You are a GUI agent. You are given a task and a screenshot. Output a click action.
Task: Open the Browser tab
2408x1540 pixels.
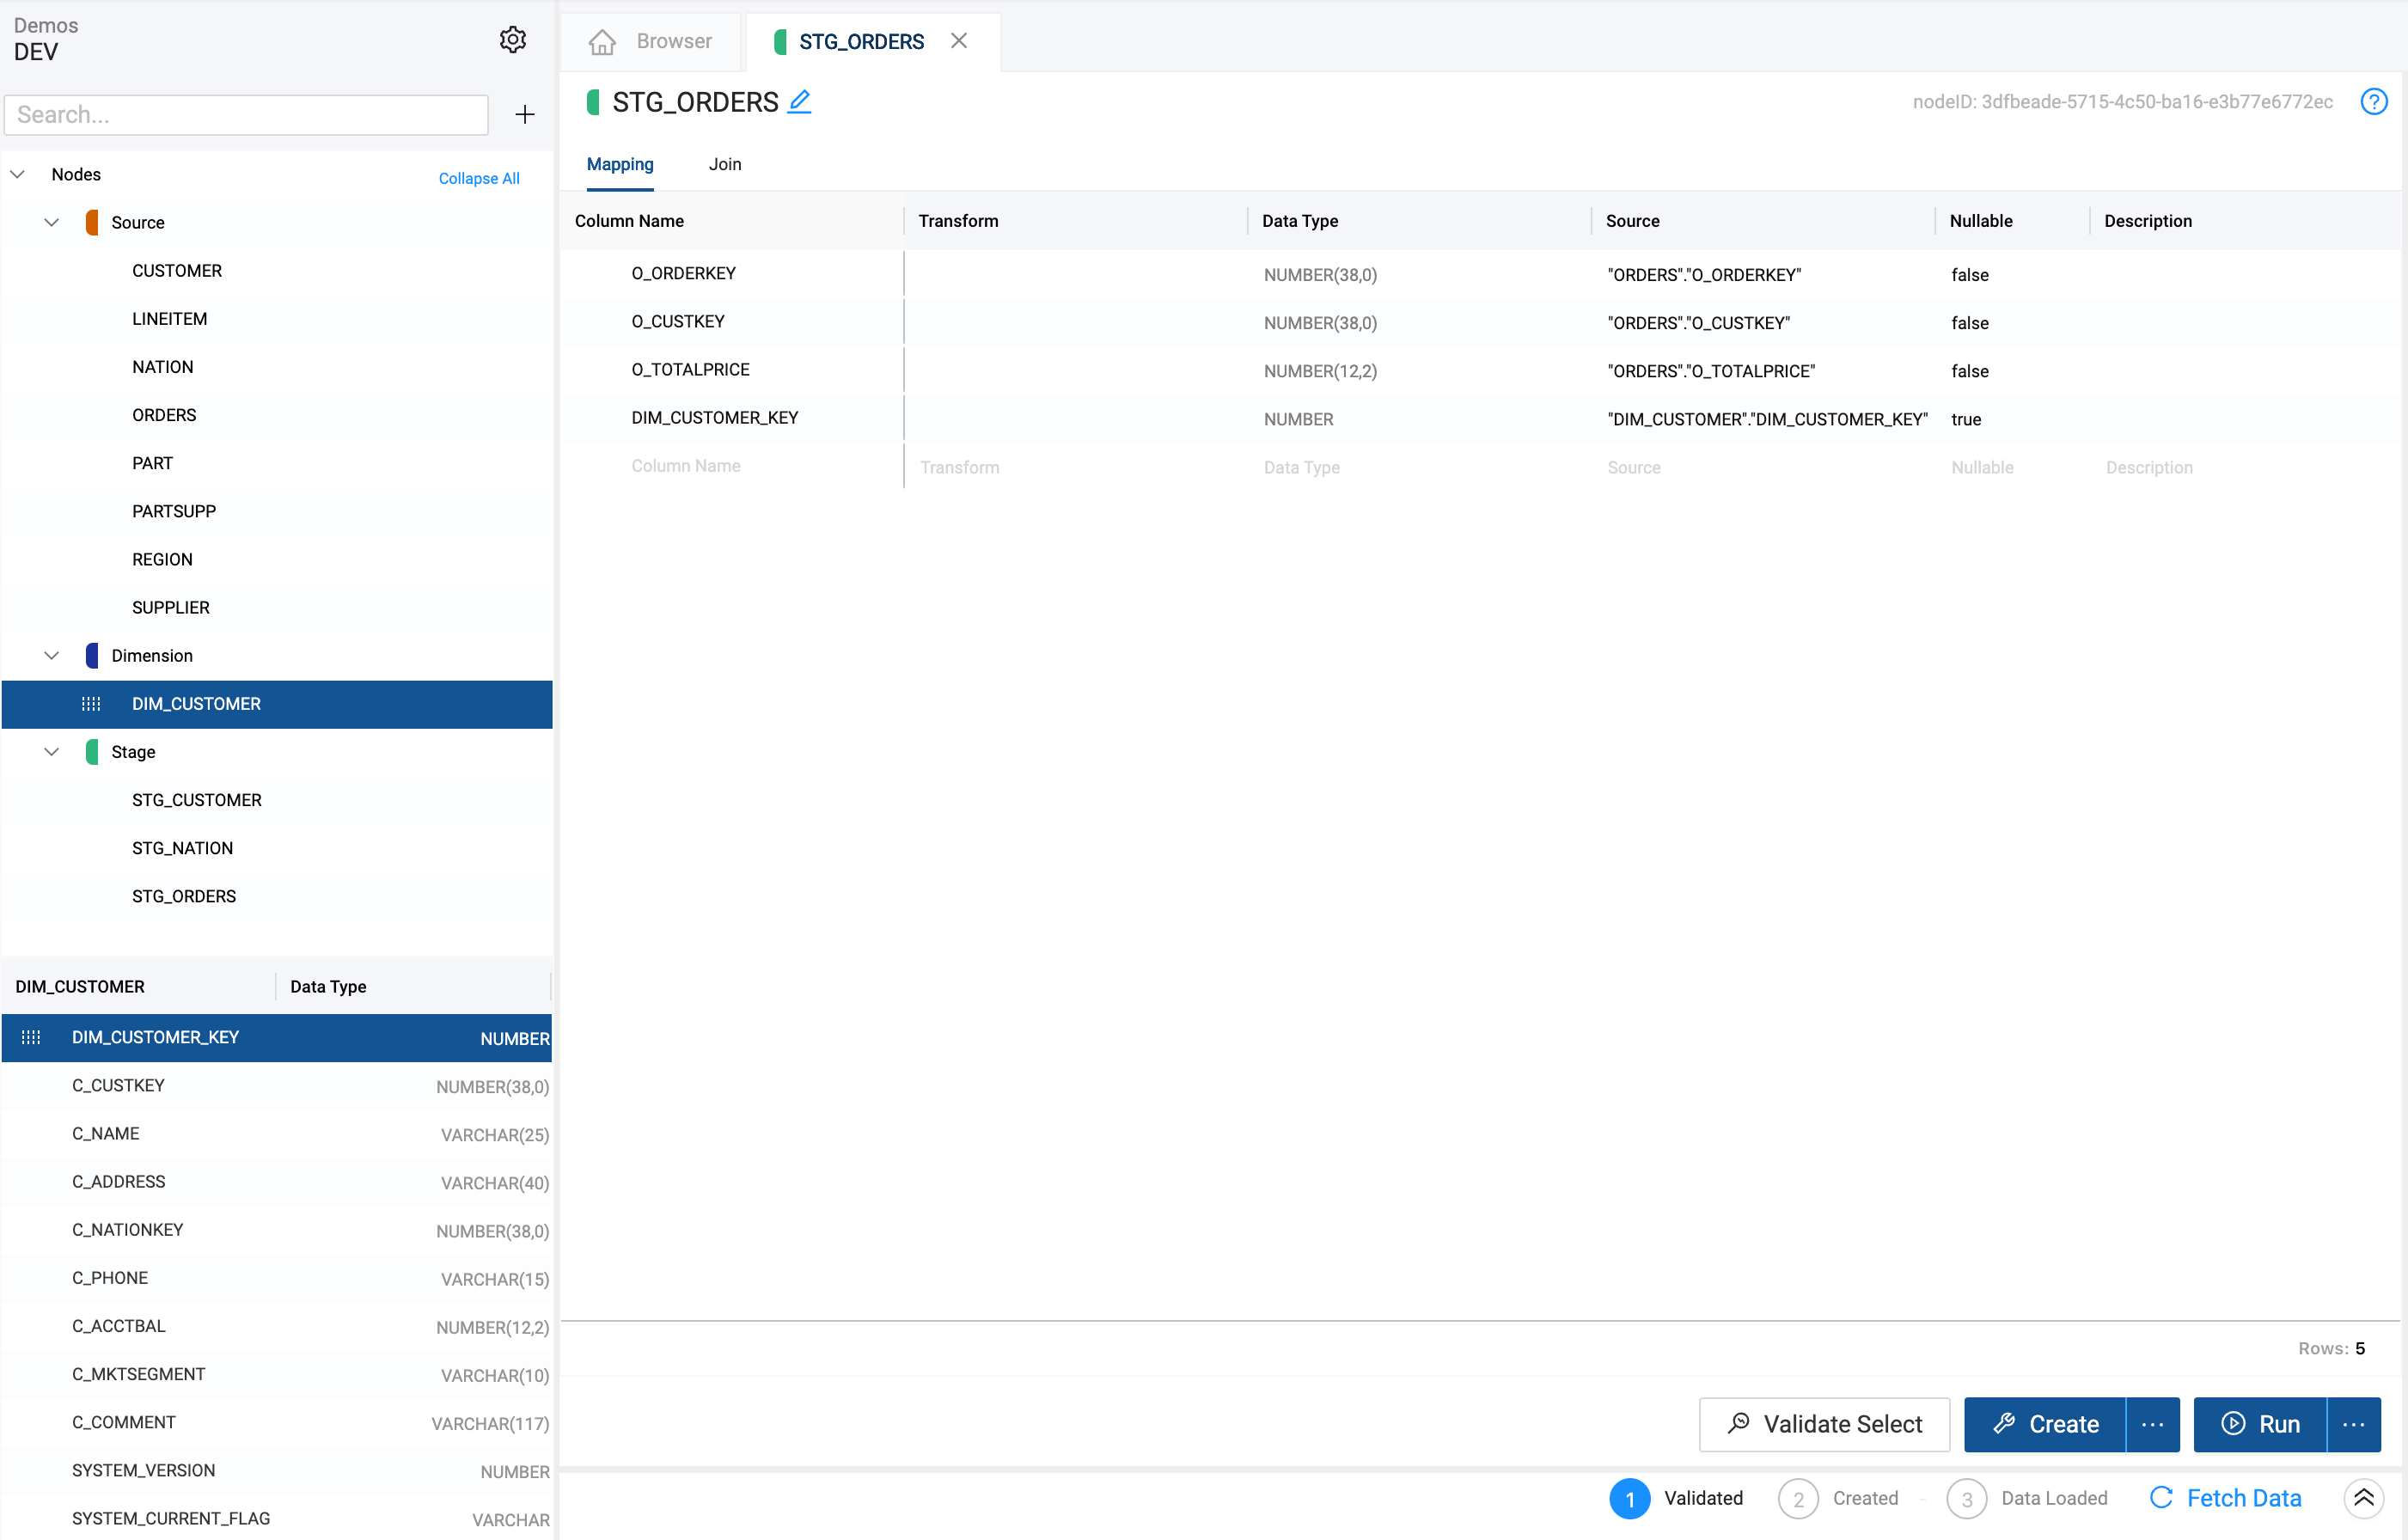tap(651, 41)
